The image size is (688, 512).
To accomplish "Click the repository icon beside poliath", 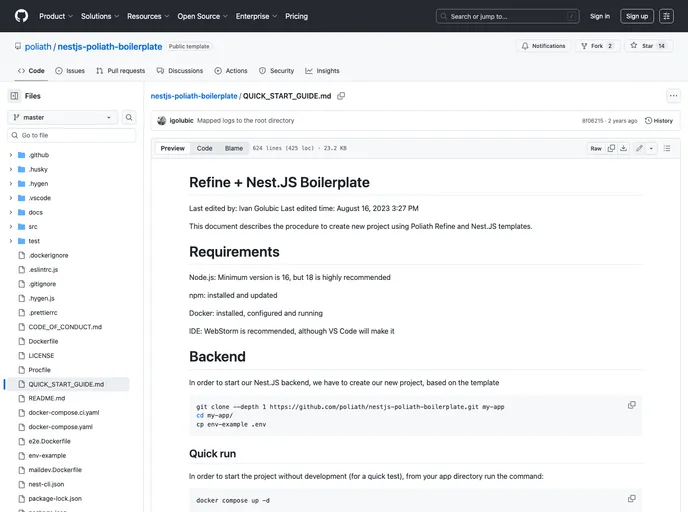I will click(x=18, y=46).
